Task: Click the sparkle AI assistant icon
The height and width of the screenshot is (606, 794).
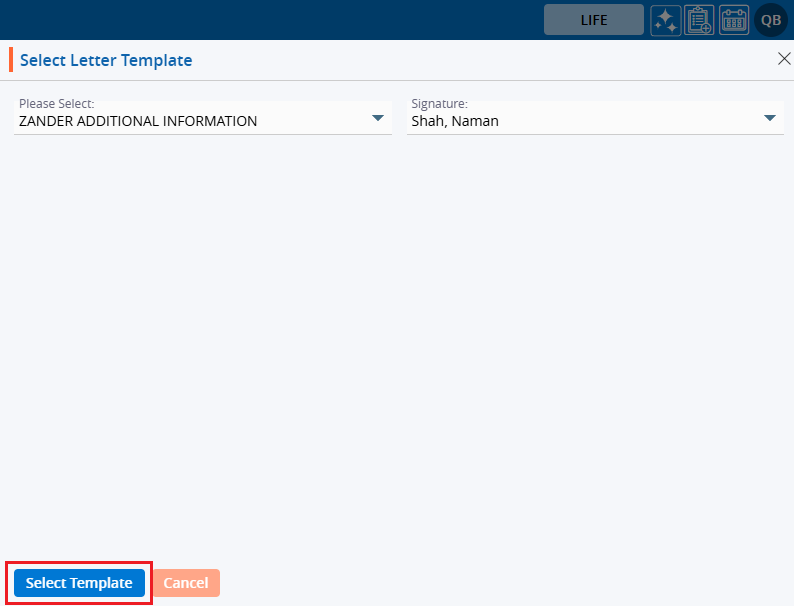Action: [x=666, y=20]
